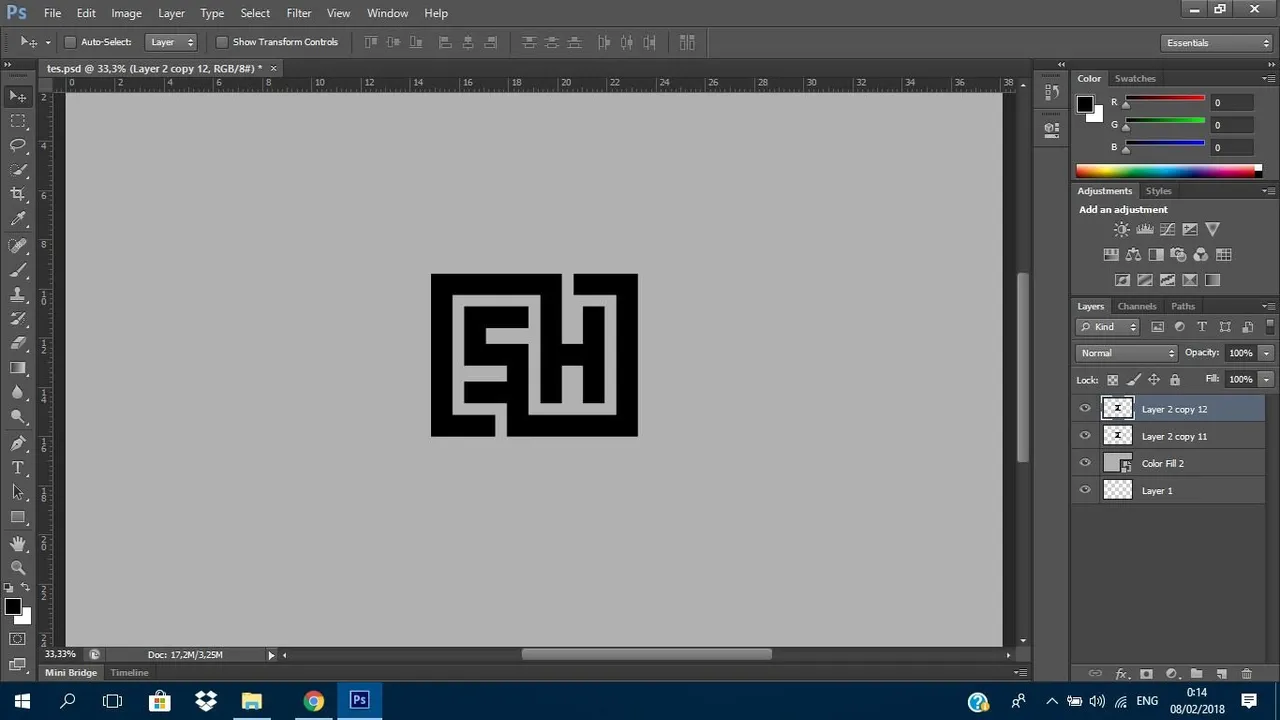
Task: Open the Color panel flyout menu
Action: (x=1268, y=78)
